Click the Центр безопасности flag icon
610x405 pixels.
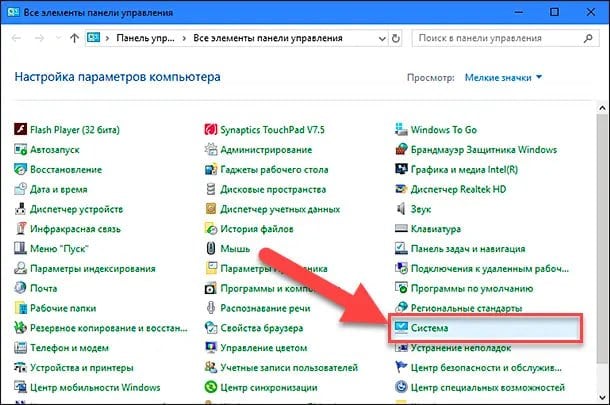pyautogui.click(x=401, y=367)
